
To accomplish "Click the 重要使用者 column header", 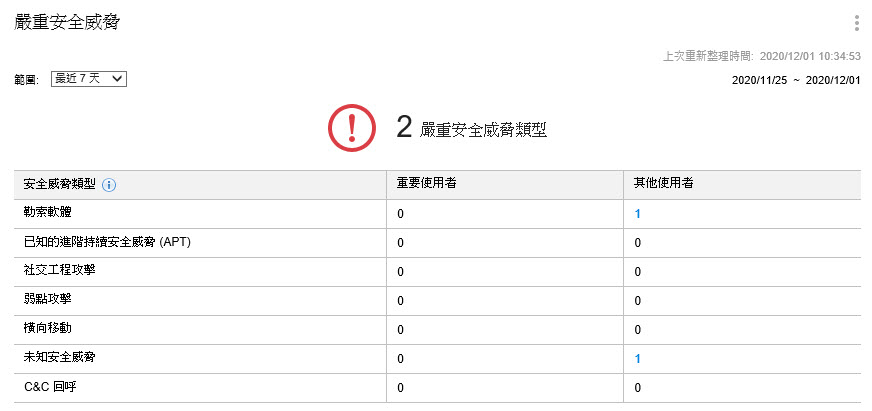I will [427, 185].
